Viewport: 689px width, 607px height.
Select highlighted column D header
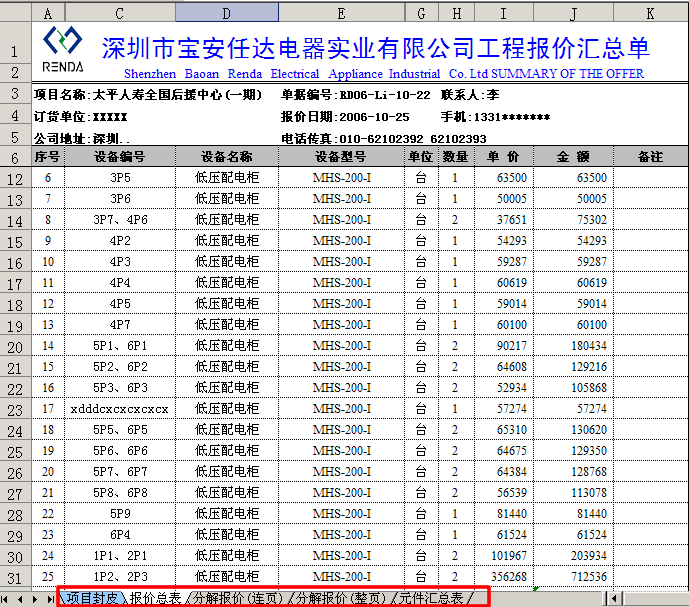(227, 13)
